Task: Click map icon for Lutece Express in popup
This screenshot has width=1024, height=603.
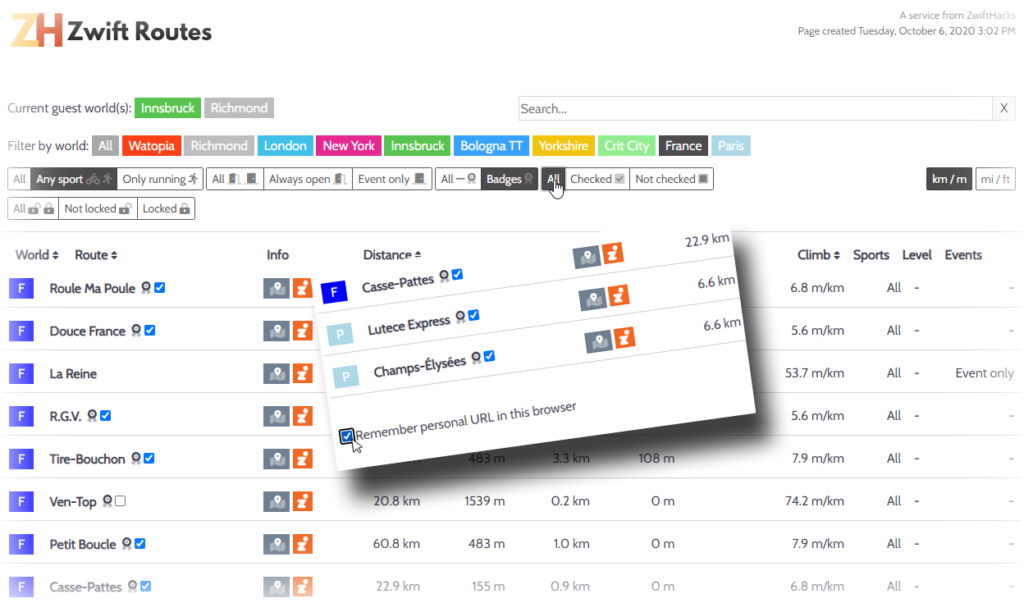Action: click(x=593, y=299)
